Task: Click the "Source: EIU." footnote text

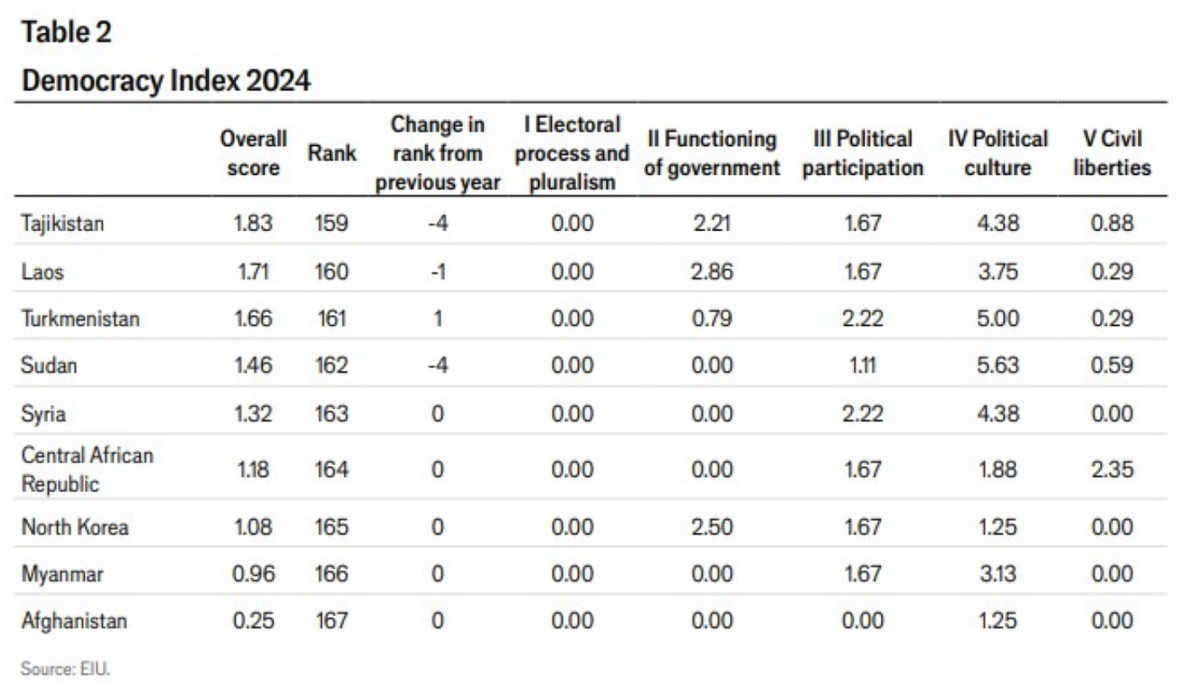Action: point(63,671)
